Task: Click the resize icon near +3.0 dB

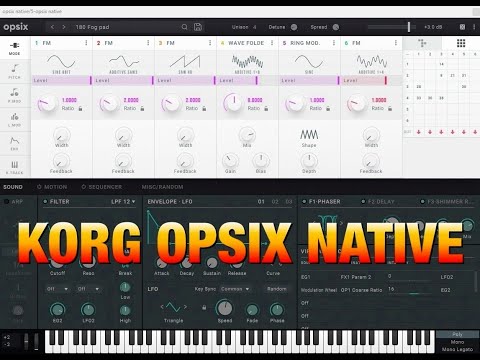Action: [x=462, y=27]
